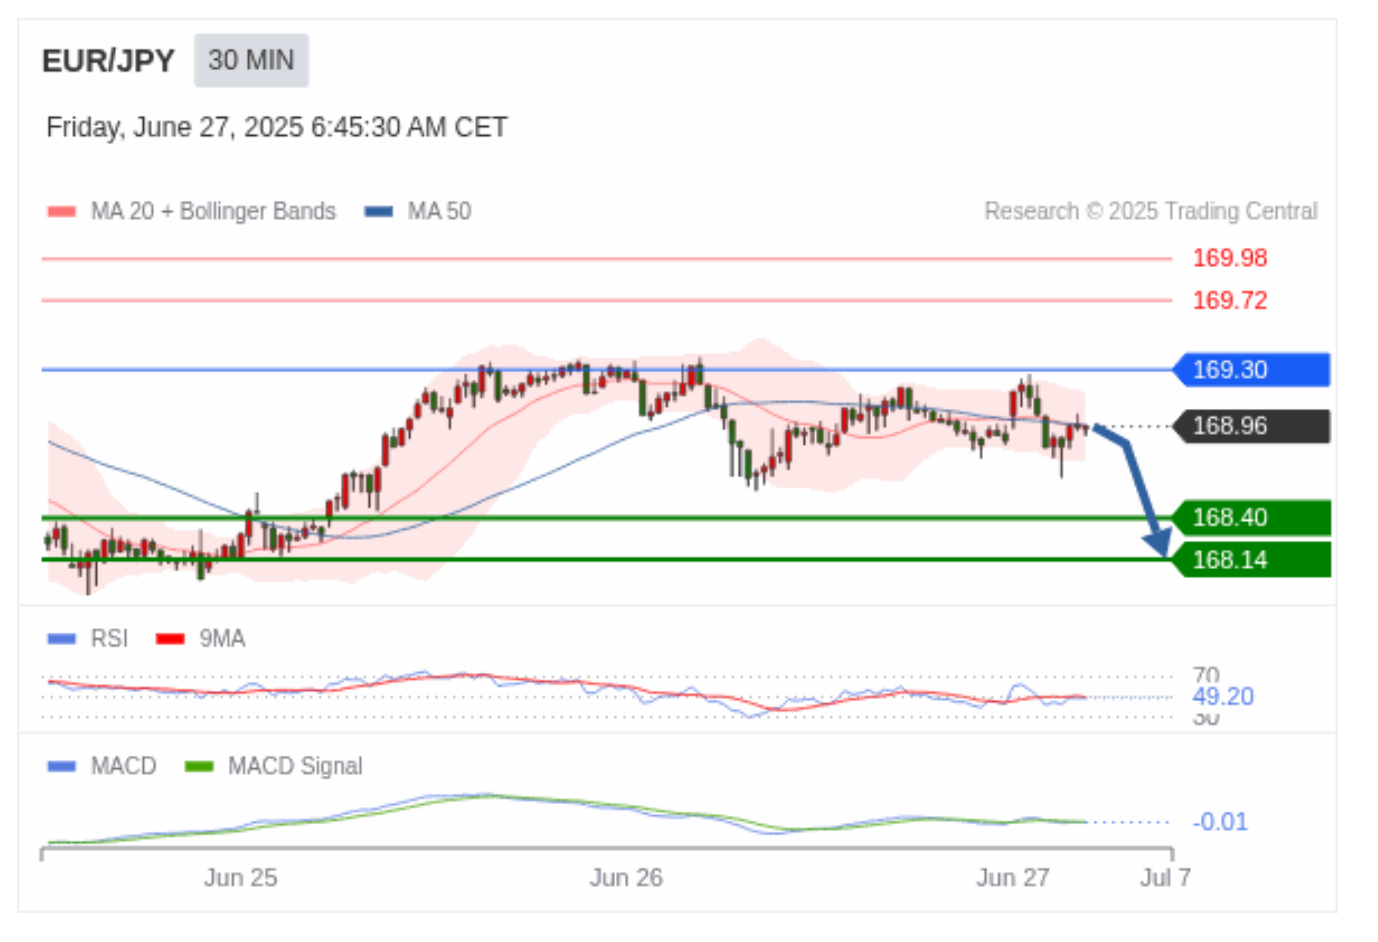Click the blue MA 50 legend swatch
The height and width of the screenshot is (942, 1378).
coord(379,211)
